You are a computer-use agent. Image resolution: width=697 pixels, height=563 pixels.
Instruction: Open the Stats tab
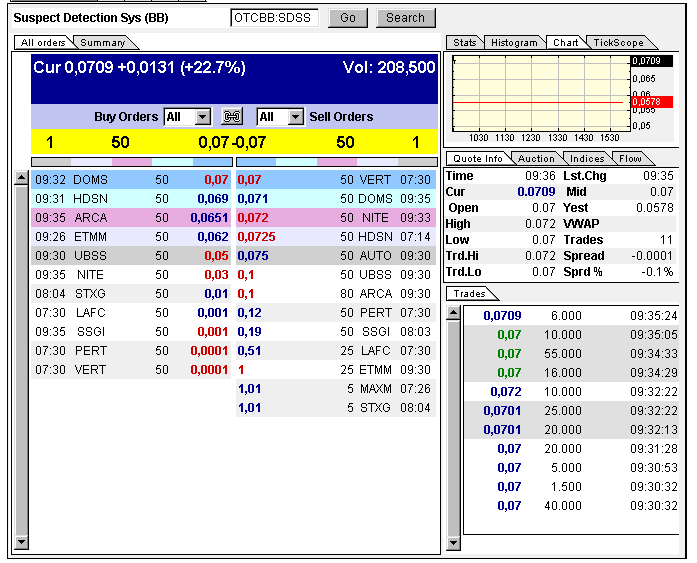coord(465,43)
